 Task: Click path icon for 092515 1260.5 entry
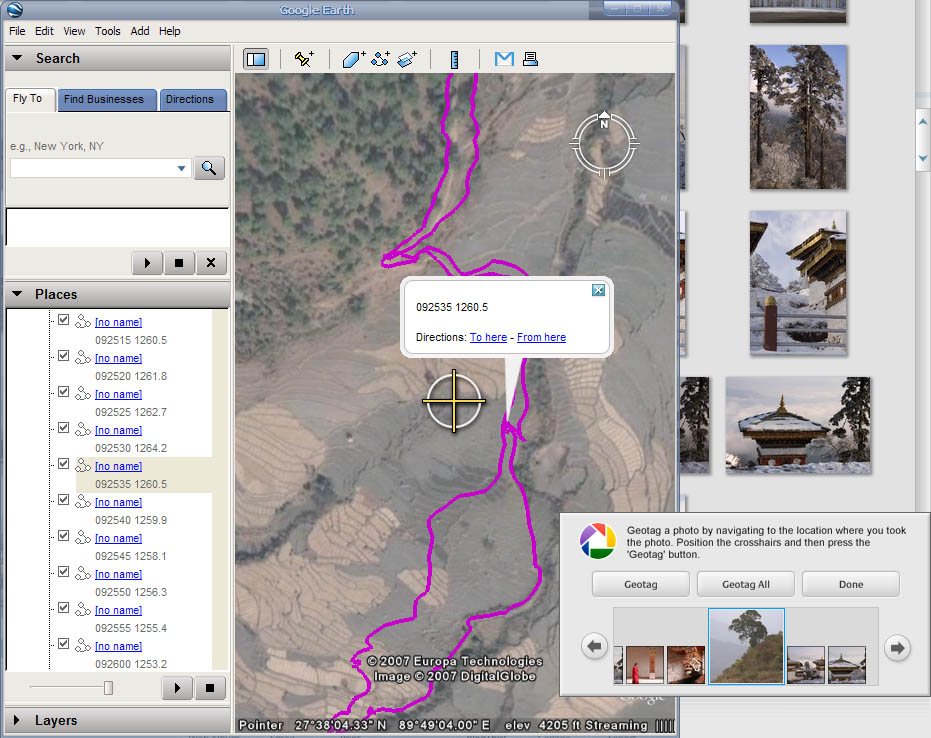point(83,321)
